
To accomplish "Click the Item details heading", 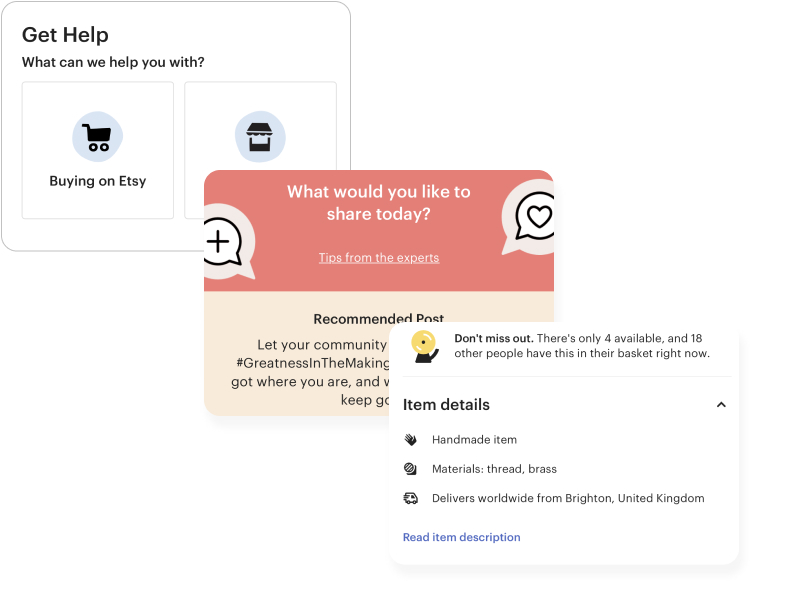I will pyautogui.click(x=446, y=405).
